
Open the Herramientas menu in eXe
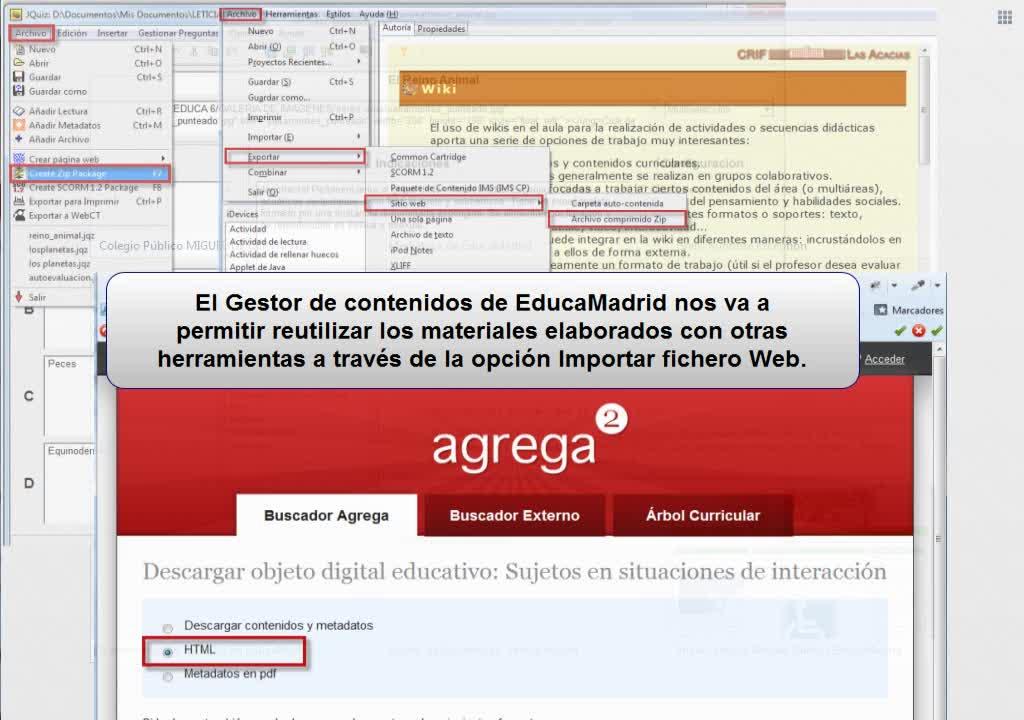tap(291, 14)
